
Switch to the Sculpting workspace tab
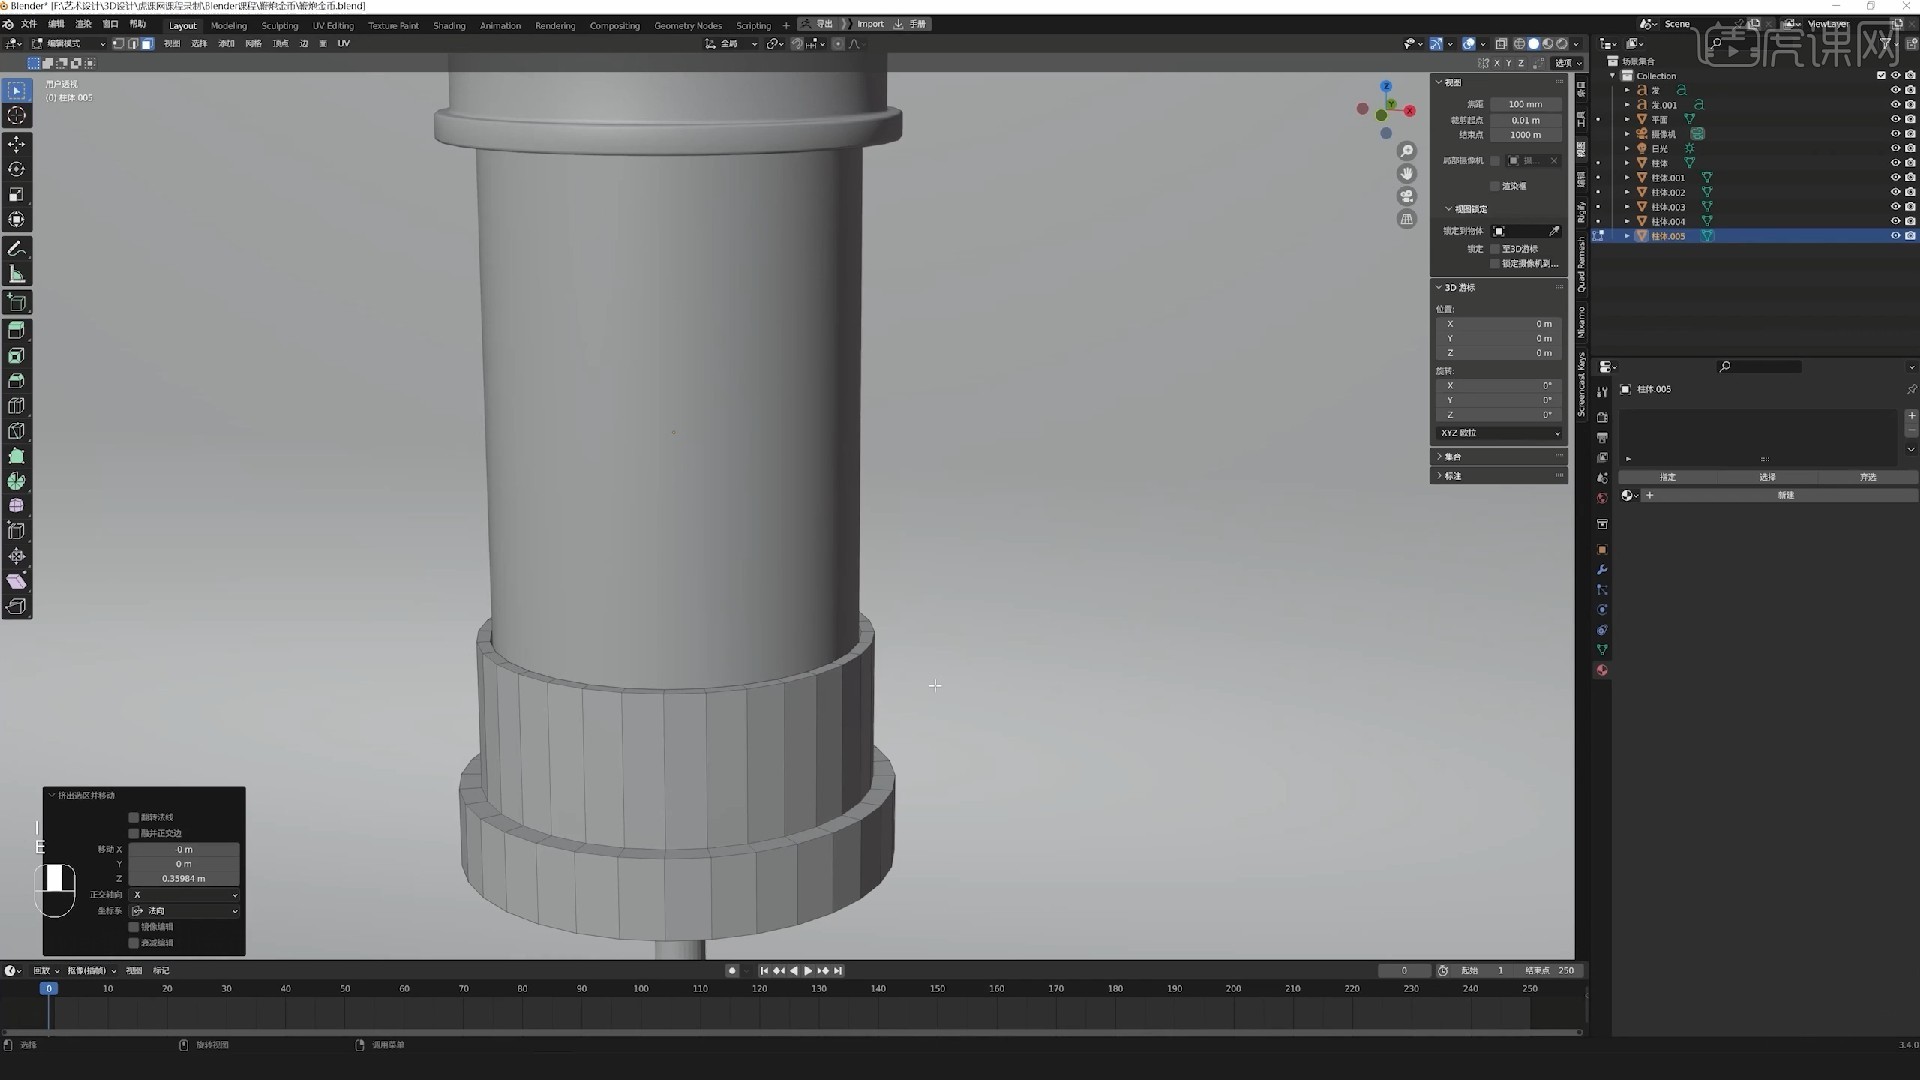click(x=280, y=26)
